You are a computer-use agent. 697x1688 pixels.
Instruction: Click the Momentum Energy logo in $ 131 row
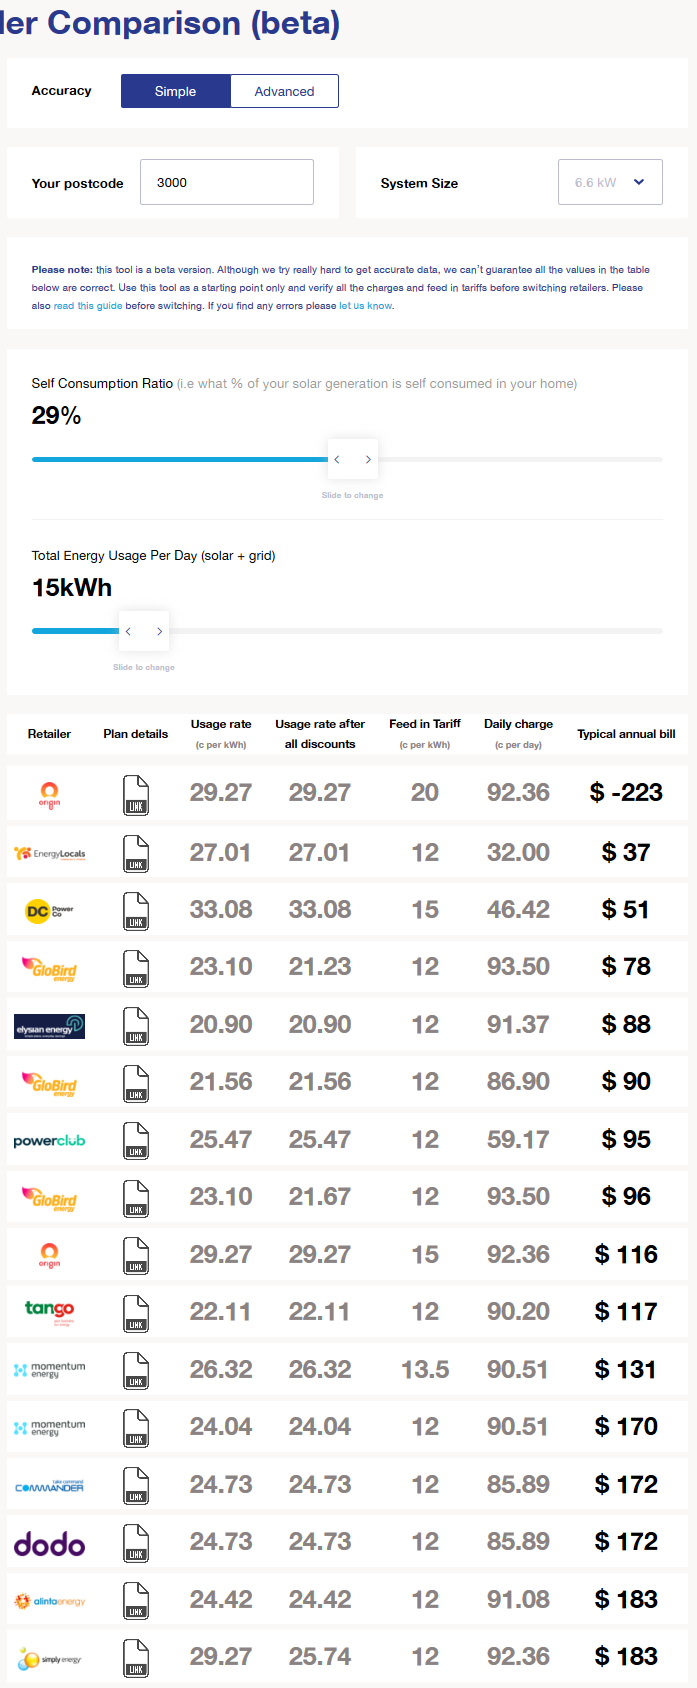tap(49, 1370)
